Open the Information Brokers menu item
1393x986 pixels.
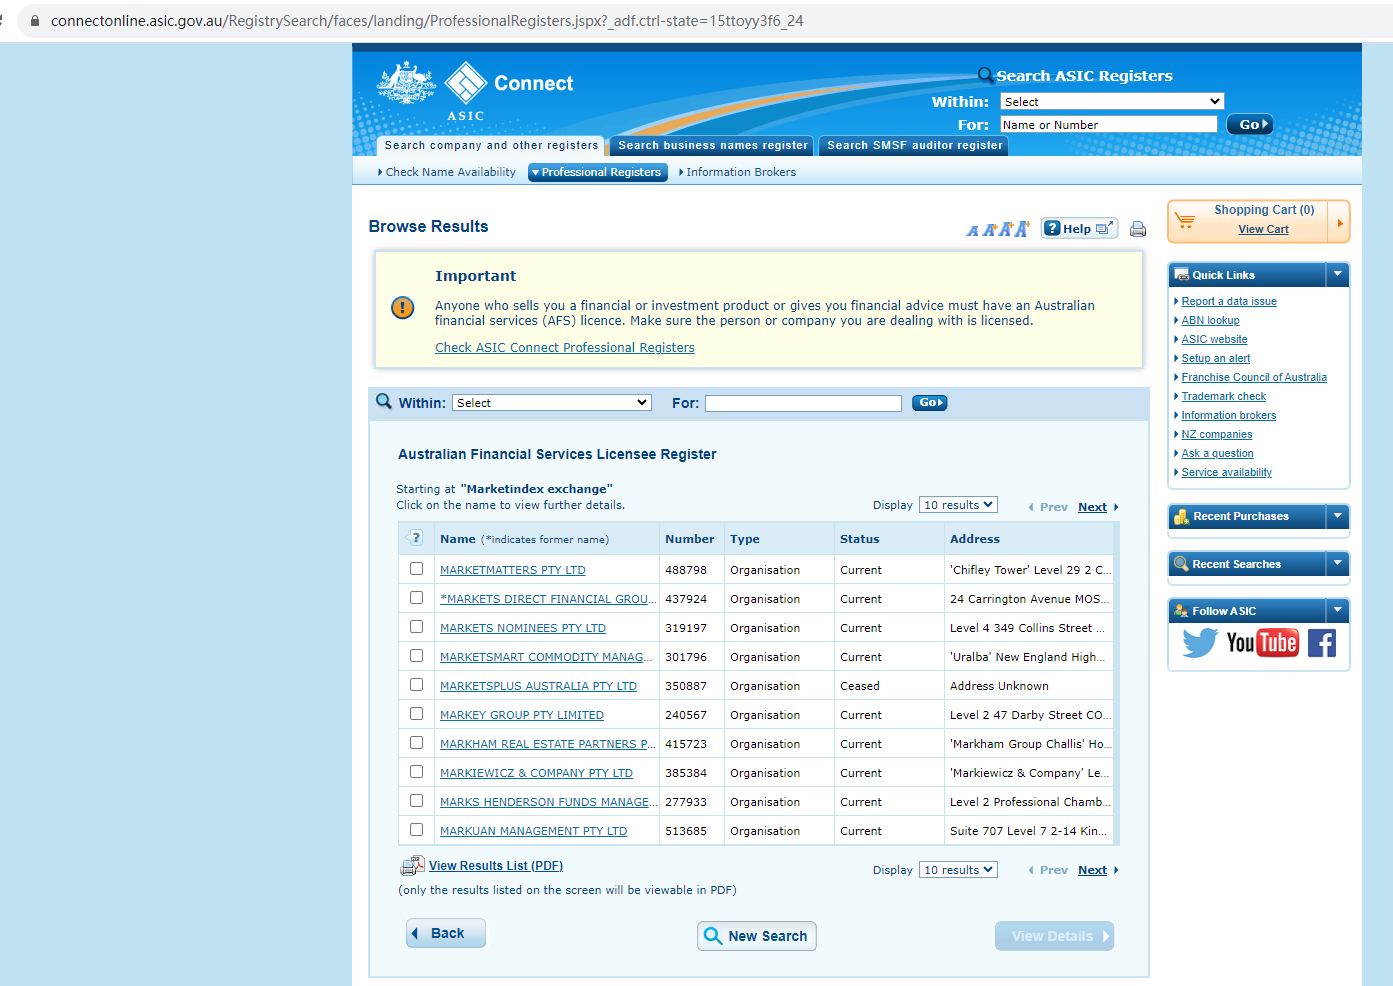740,172
